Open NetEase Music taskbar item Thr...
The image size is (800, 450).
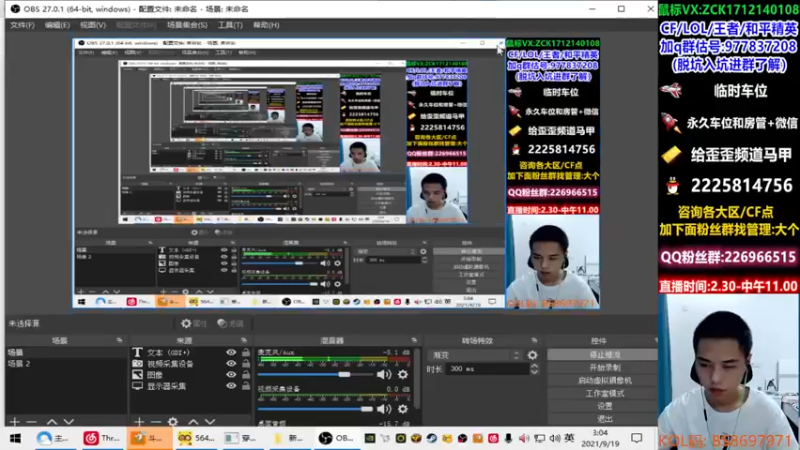[x=102, y=438]
